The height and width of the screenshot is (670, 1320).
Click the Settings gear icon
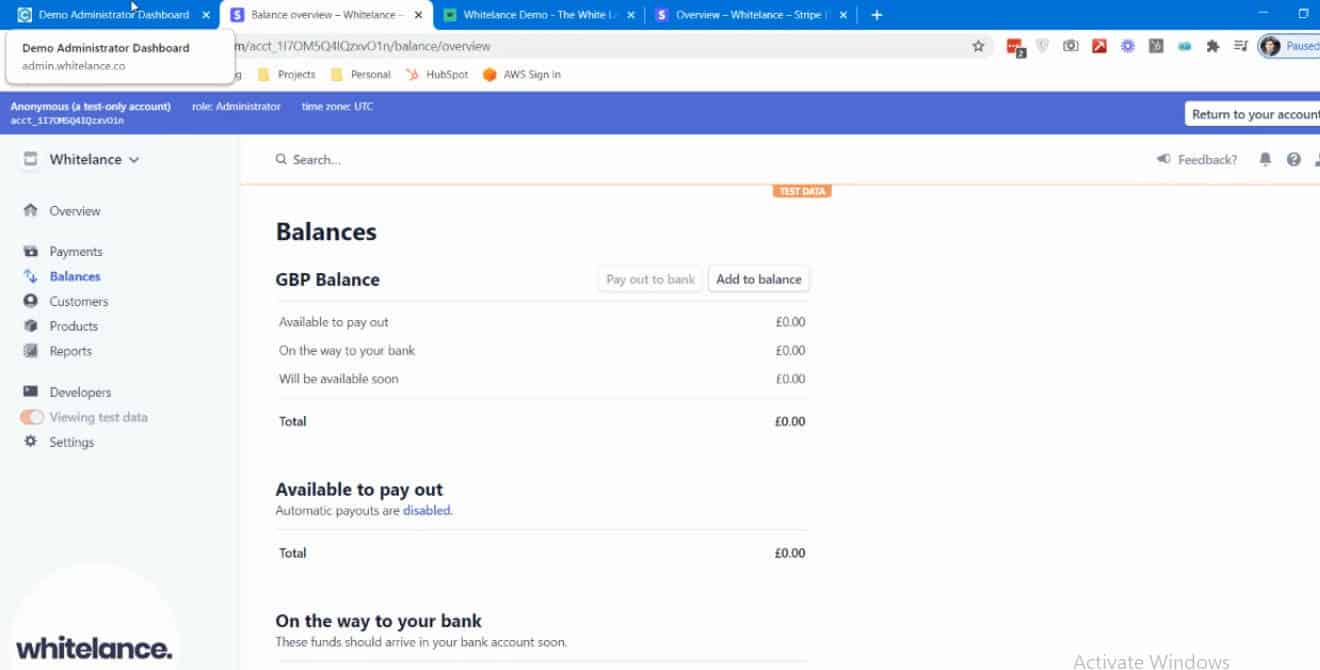30,442
